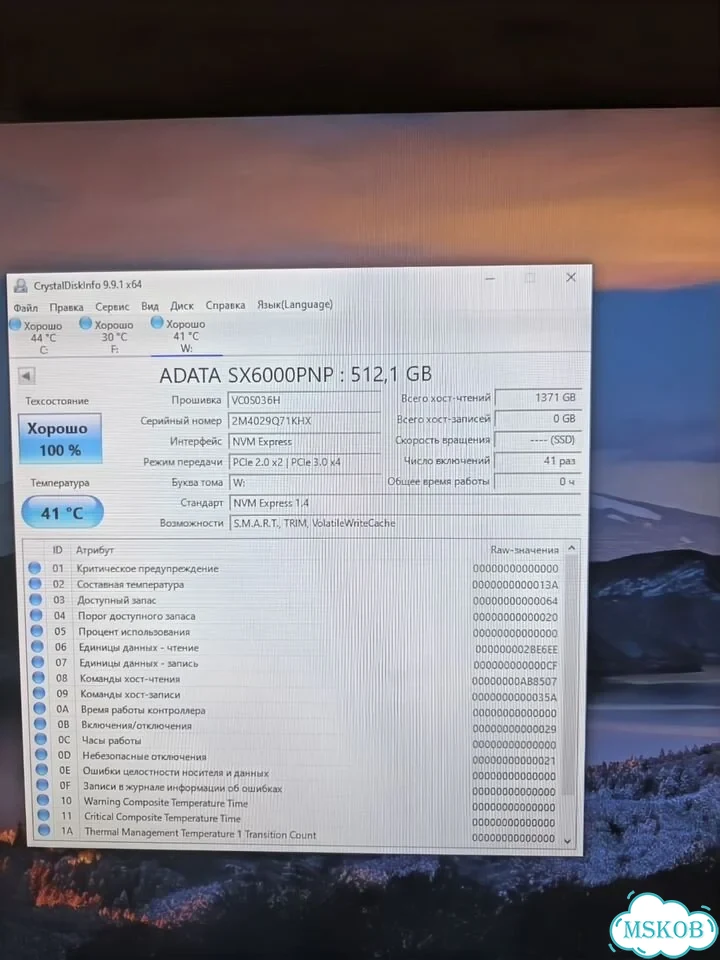Select disk C: at 44 °C

click(37, 337)
